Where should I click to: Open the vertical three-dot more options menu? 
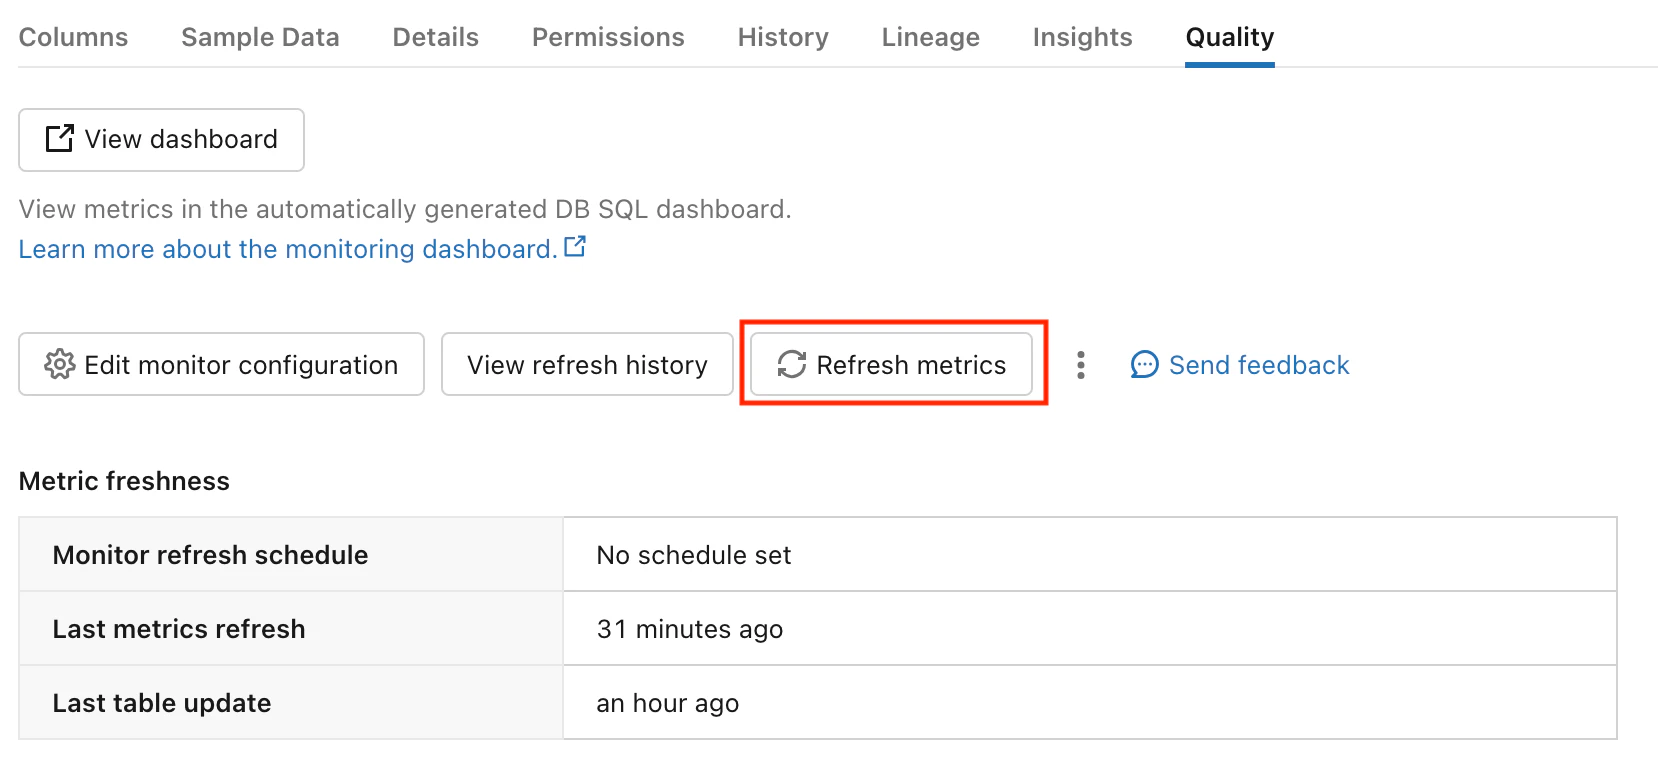[x=1080, y=365]
